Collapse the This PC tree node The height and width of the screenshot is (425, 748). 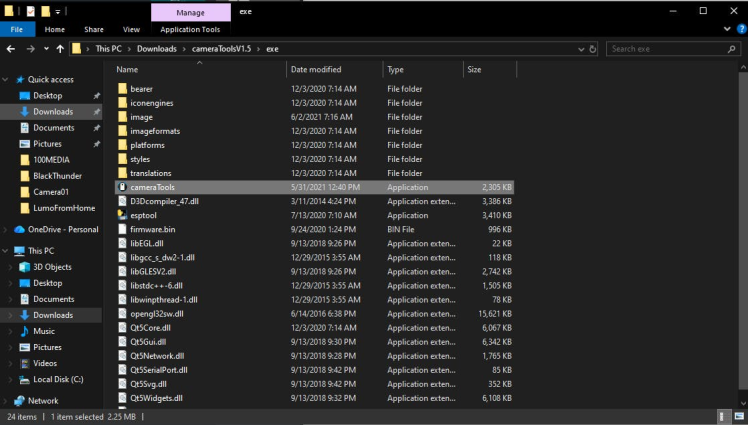pos(8,251)
